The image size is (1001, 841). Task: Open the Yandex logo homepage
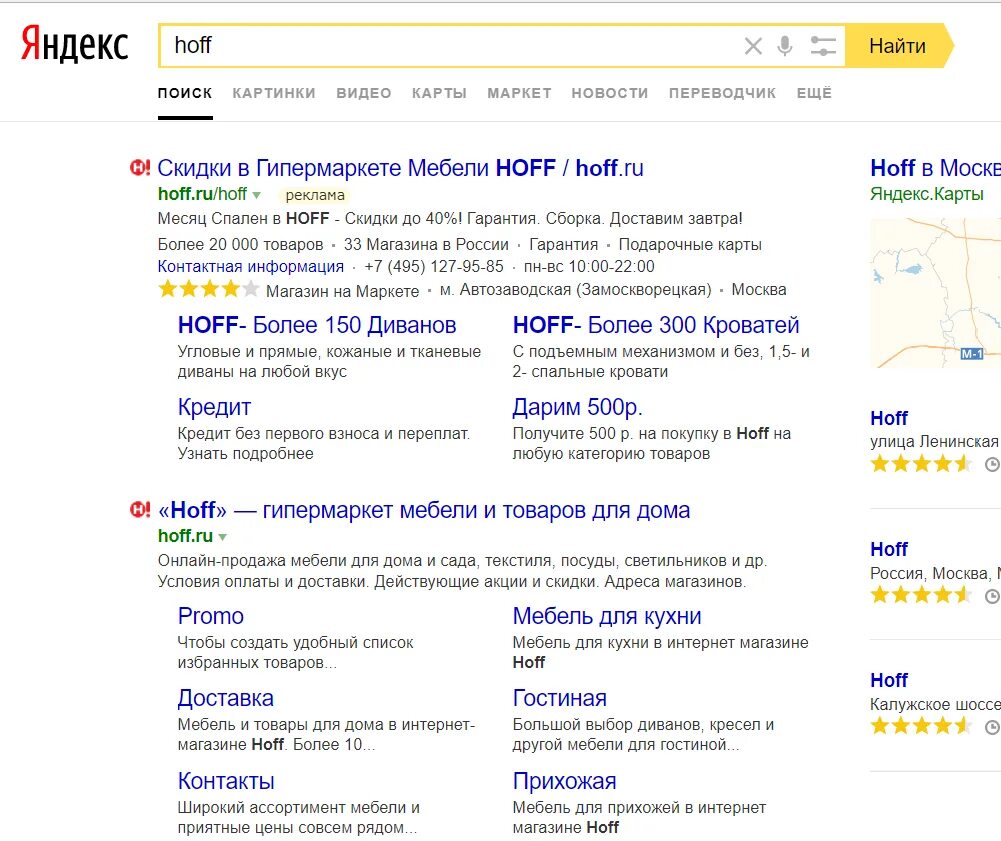75,44
